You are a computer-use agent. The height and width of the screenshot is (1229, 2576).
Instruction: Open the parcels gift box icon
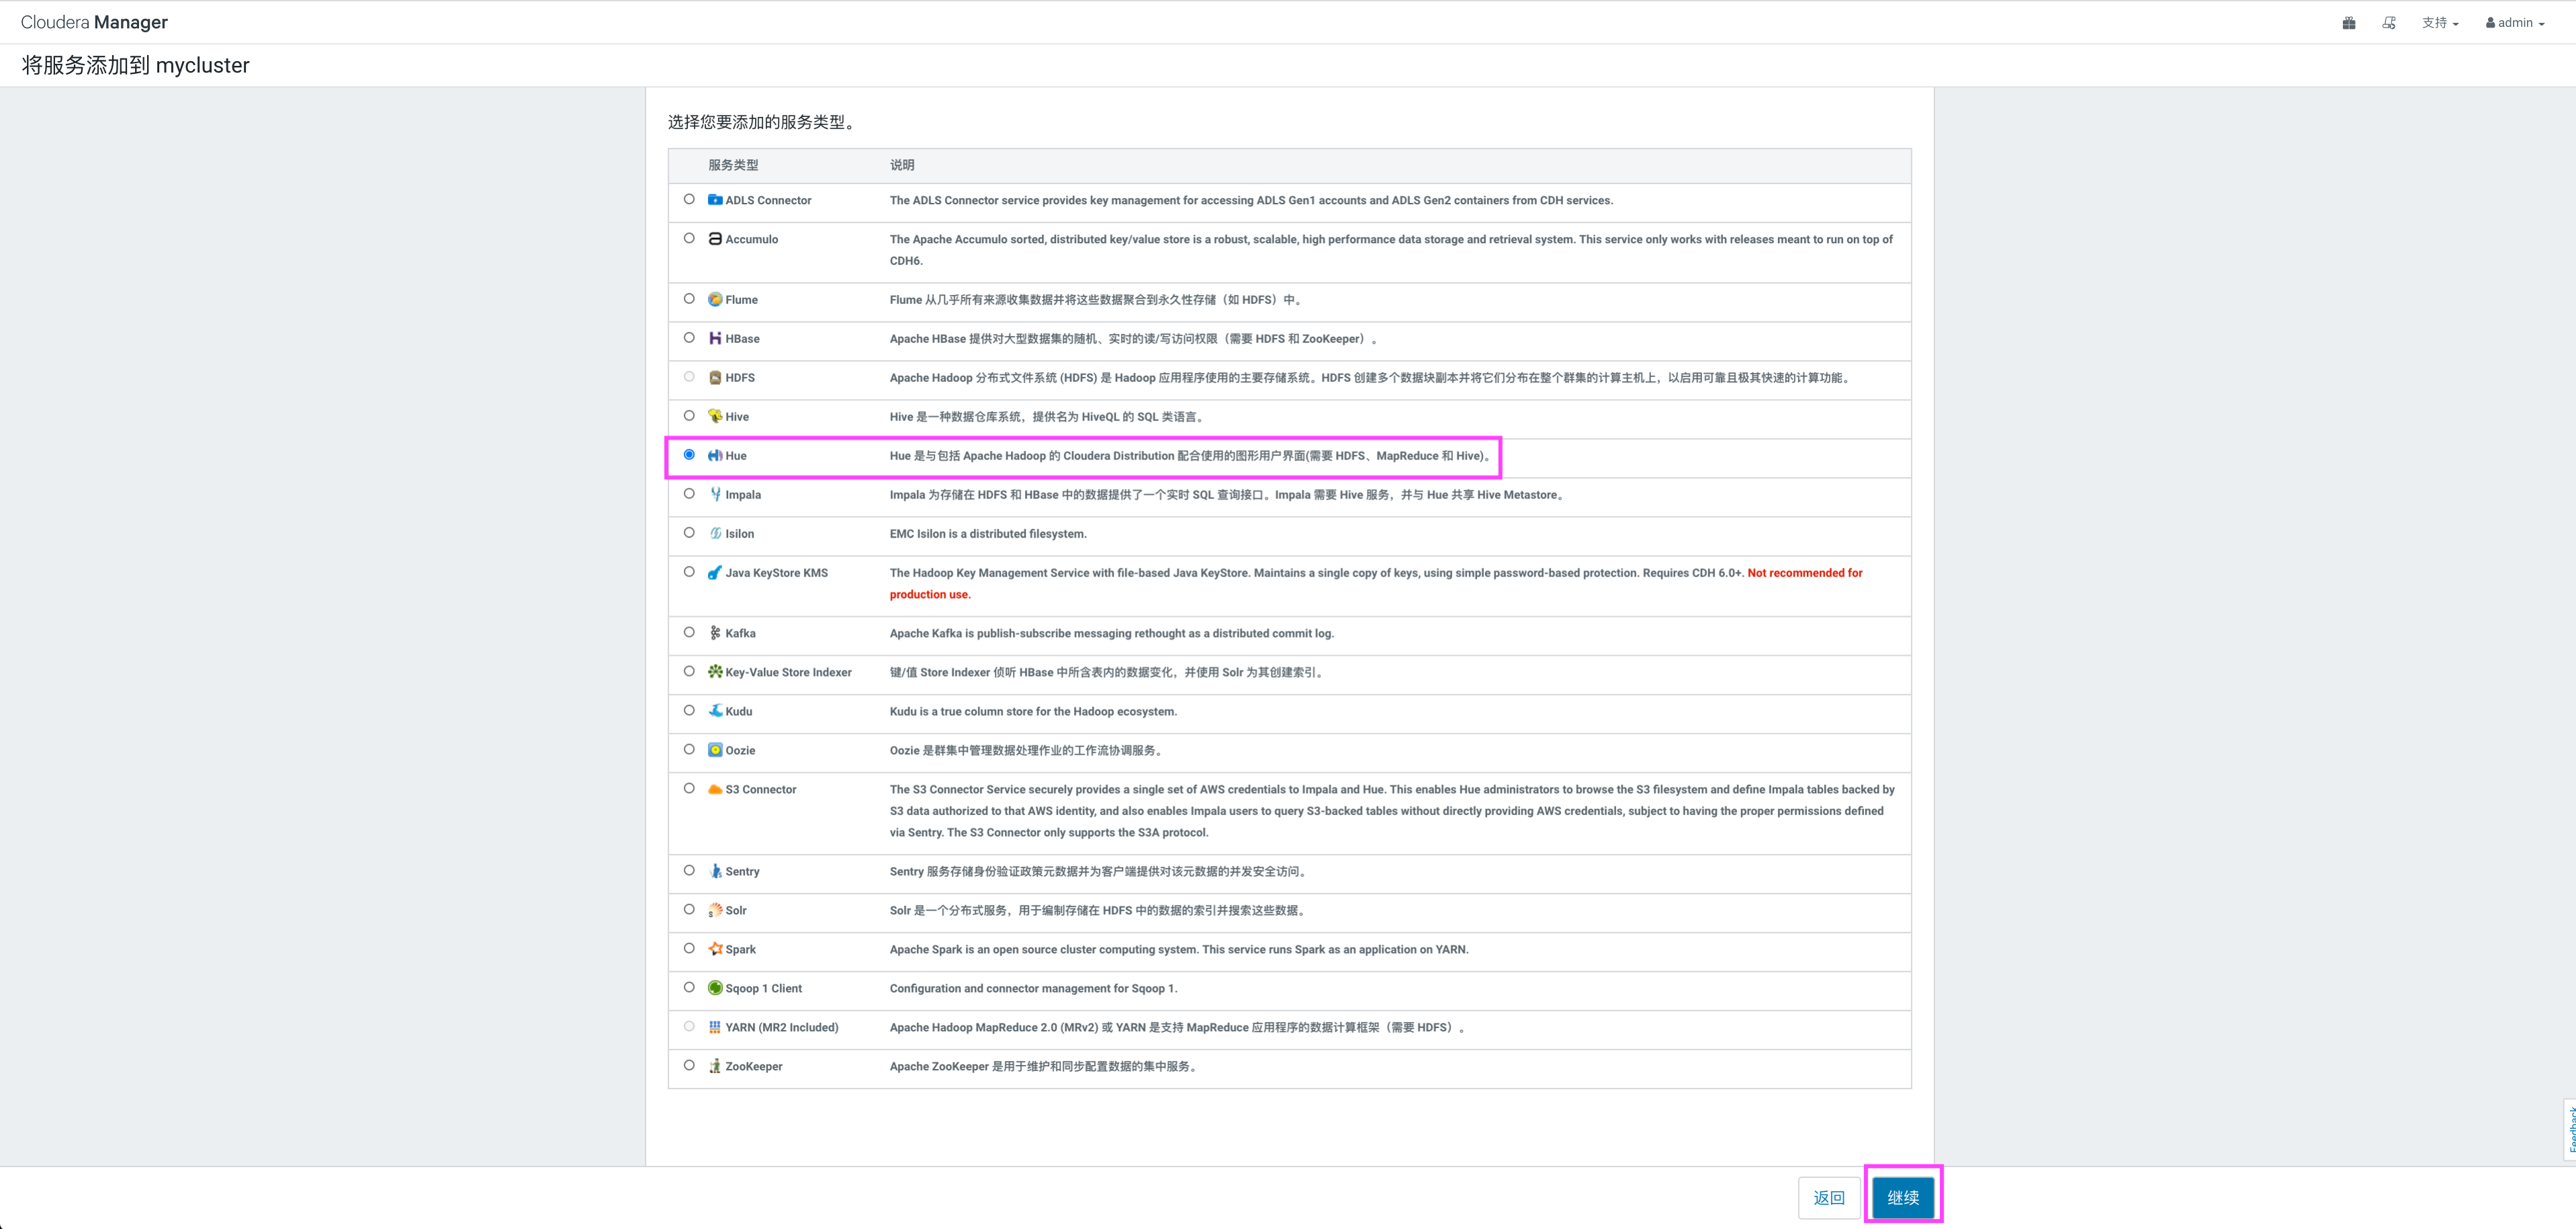tap(2349, 23)
